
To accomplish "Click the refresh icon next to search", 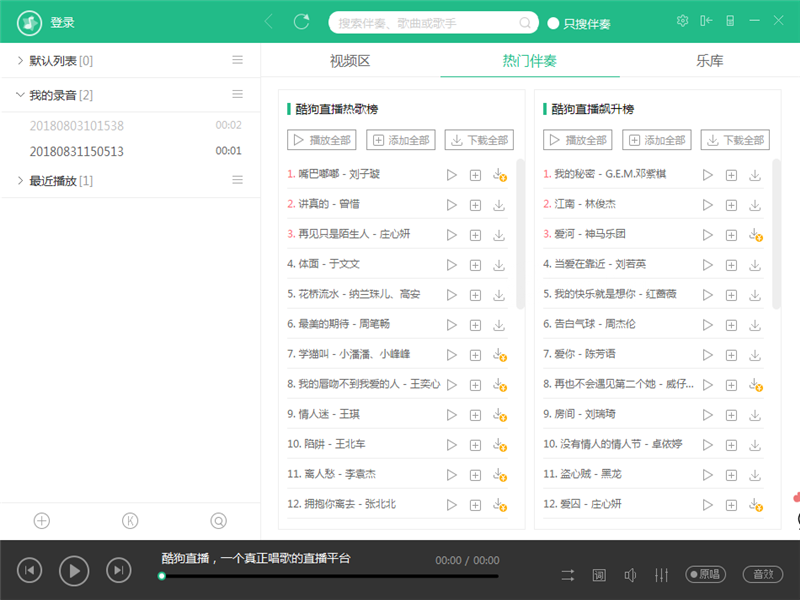I will (302, 21).
